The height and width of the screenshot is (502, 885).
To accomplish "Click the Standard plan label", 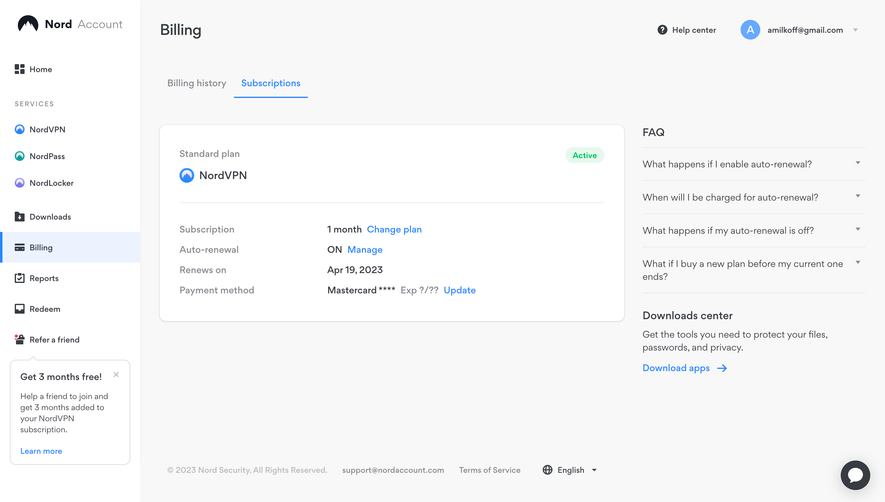I will click(x=209, y=154).
